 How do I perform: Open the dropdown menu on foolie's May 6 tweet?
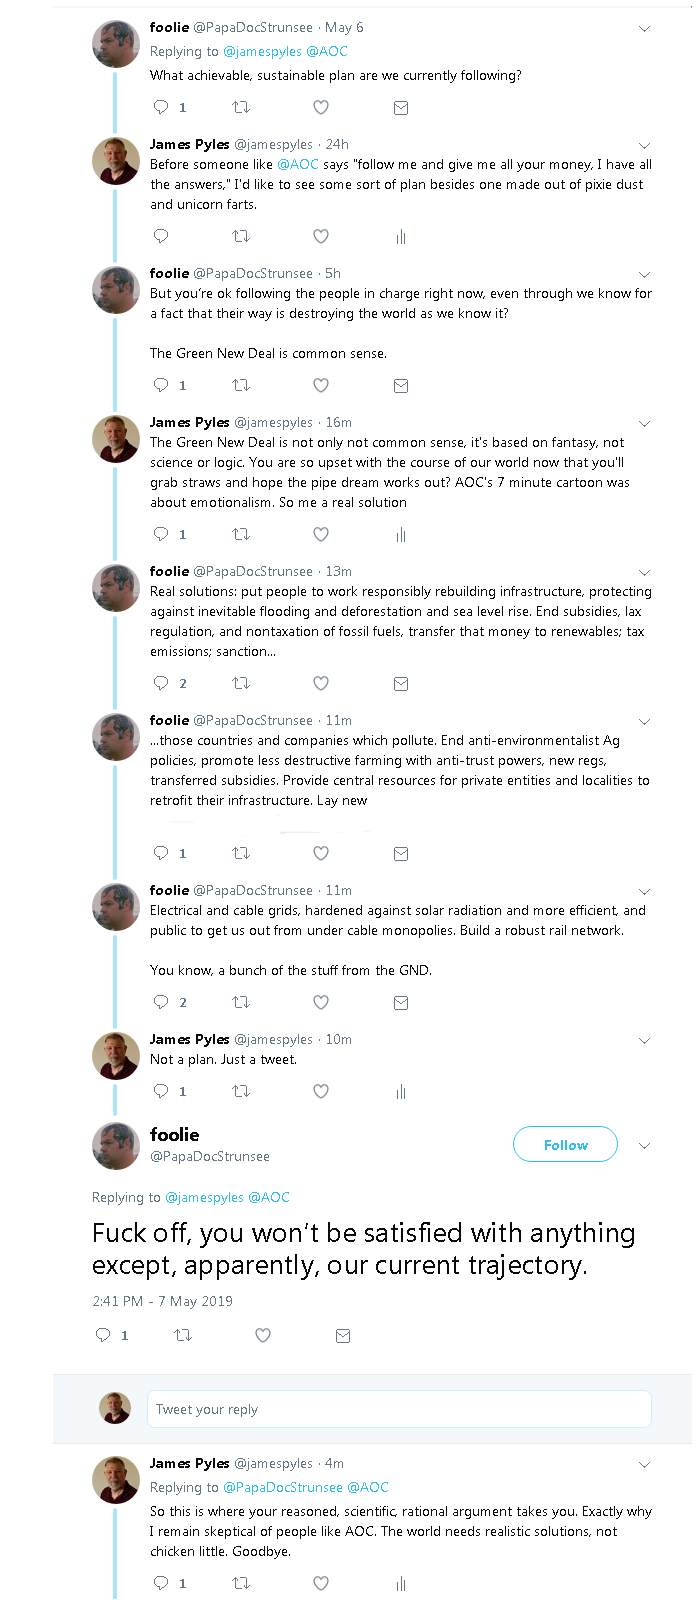coord(644,29)
